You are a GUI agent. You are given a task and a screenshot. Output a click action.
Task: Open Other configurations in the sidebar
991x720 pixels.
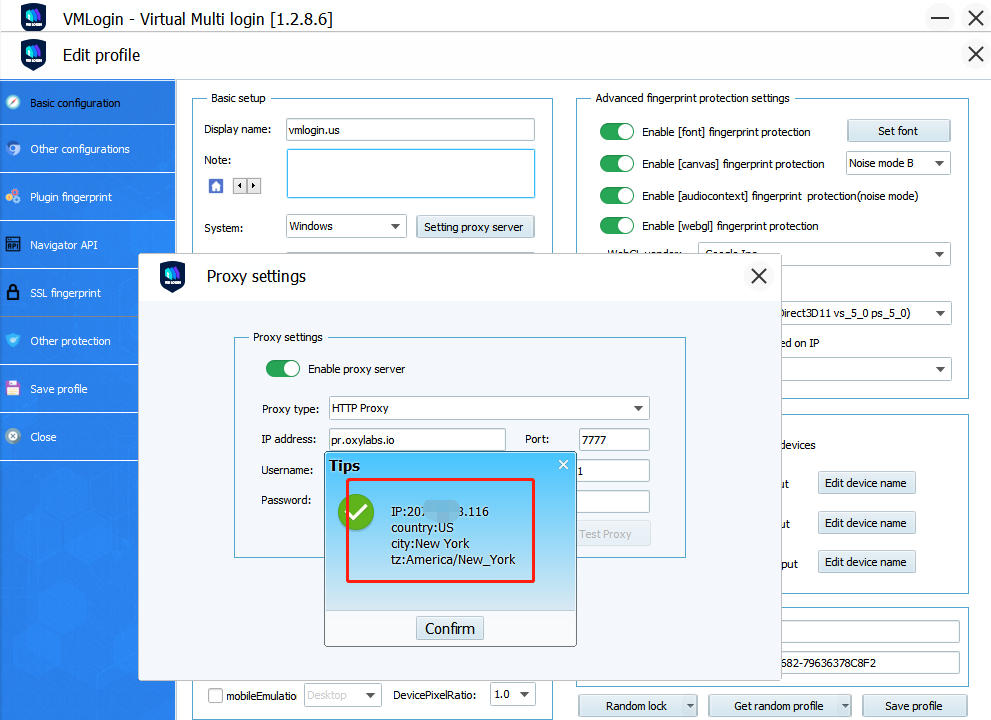[x=87, y=149]
